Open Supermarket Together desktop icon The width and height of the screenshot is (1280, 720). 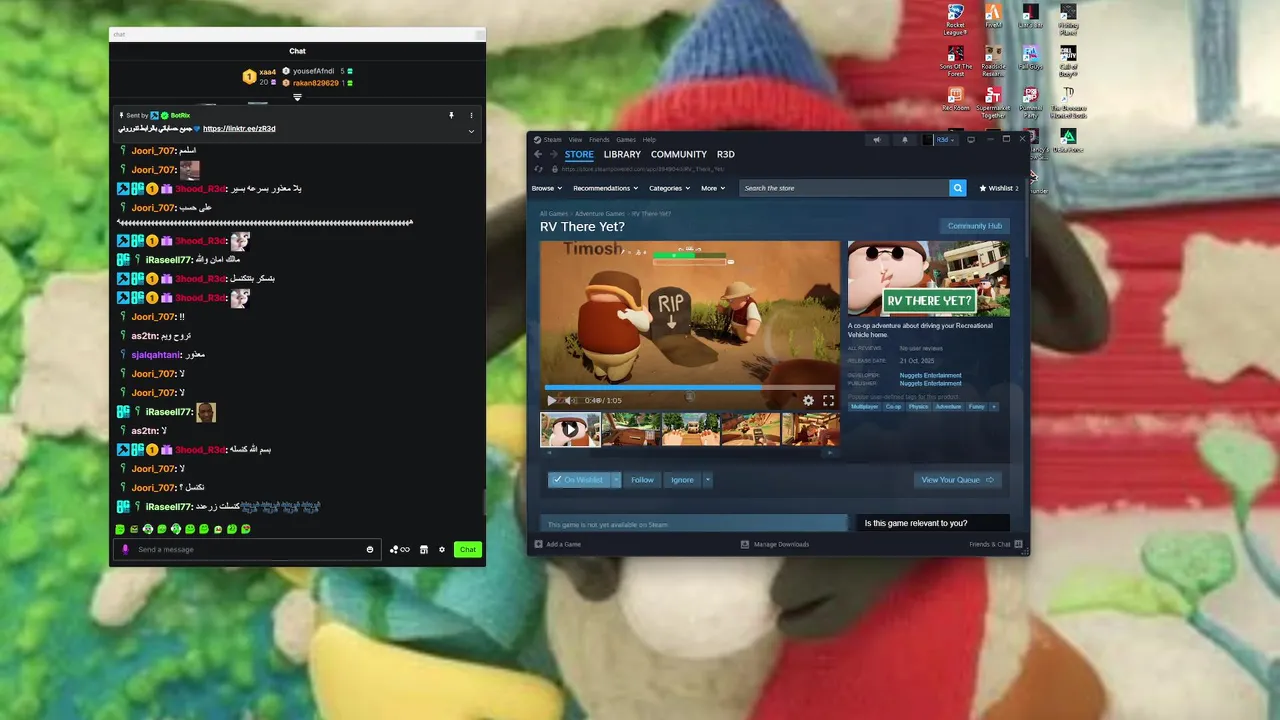(x=993, y=102)
